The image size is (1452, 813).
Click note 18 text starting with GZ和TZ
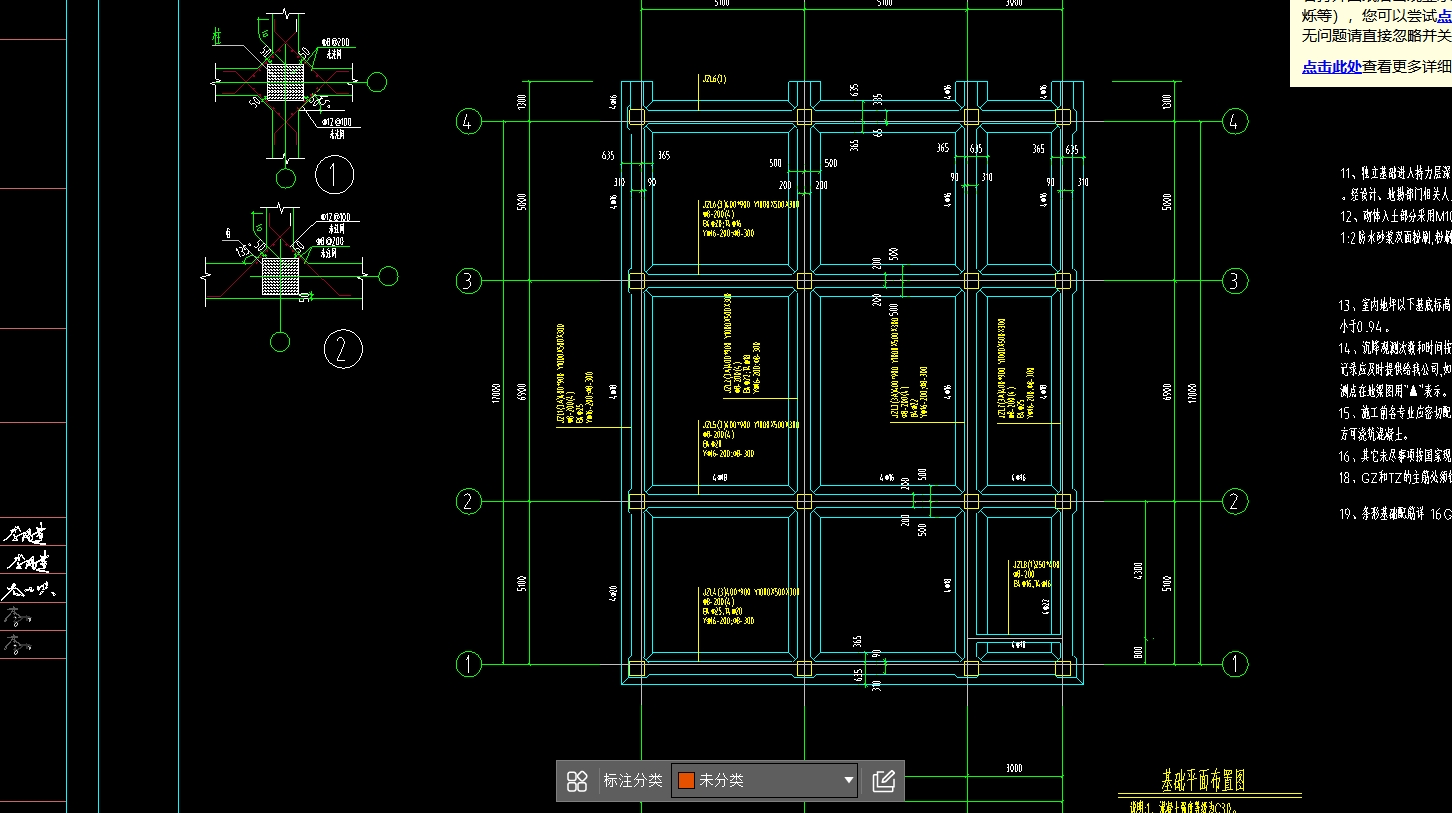click(x=1395, y=478)
